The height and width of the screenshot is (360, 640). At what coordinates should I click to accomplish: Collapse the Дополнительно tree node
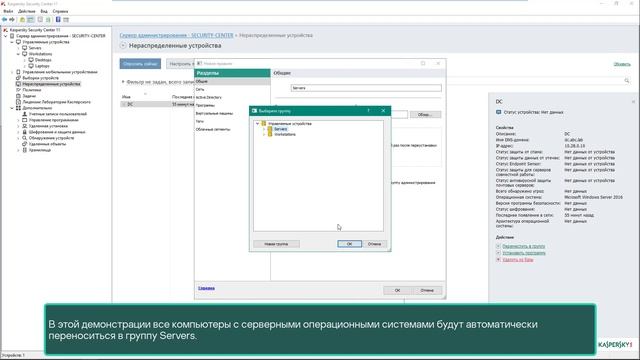pos(12,108)
